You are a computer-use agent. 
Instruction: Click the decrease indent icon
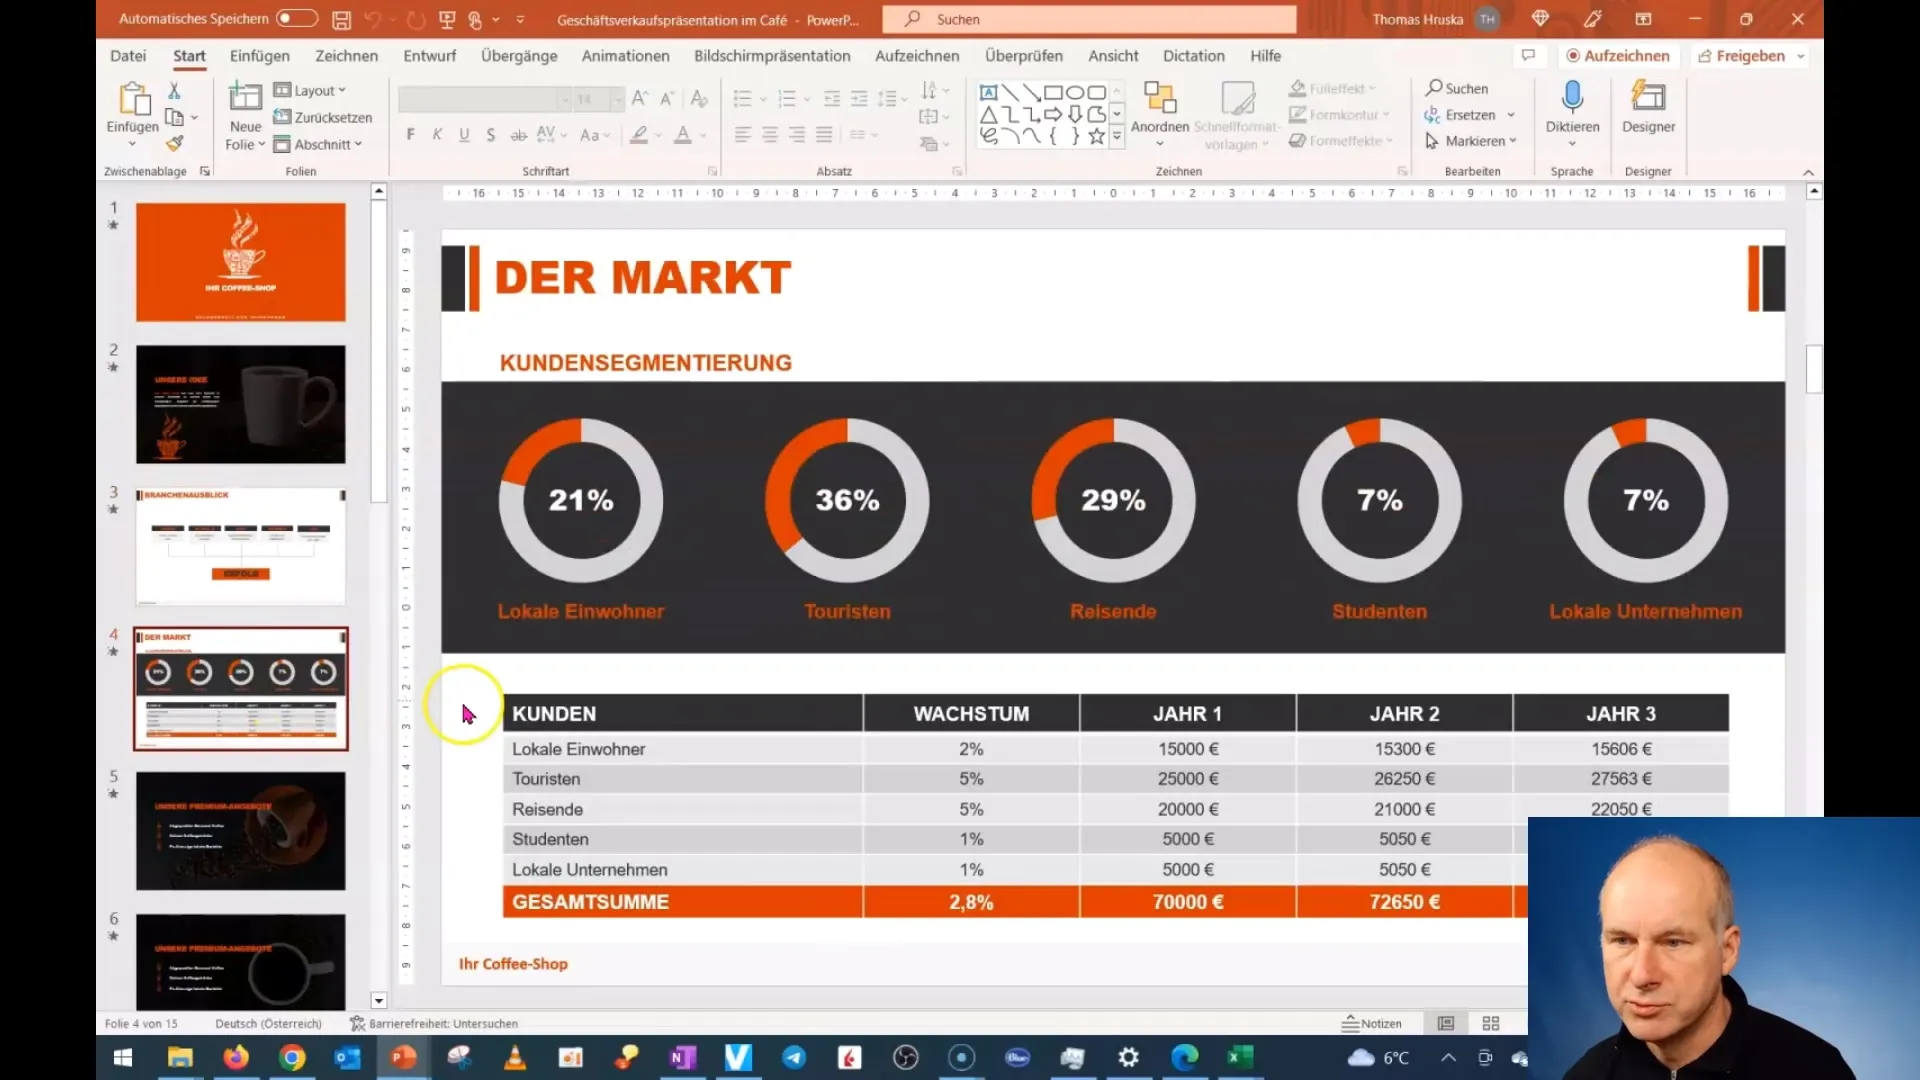coord(832,98)
